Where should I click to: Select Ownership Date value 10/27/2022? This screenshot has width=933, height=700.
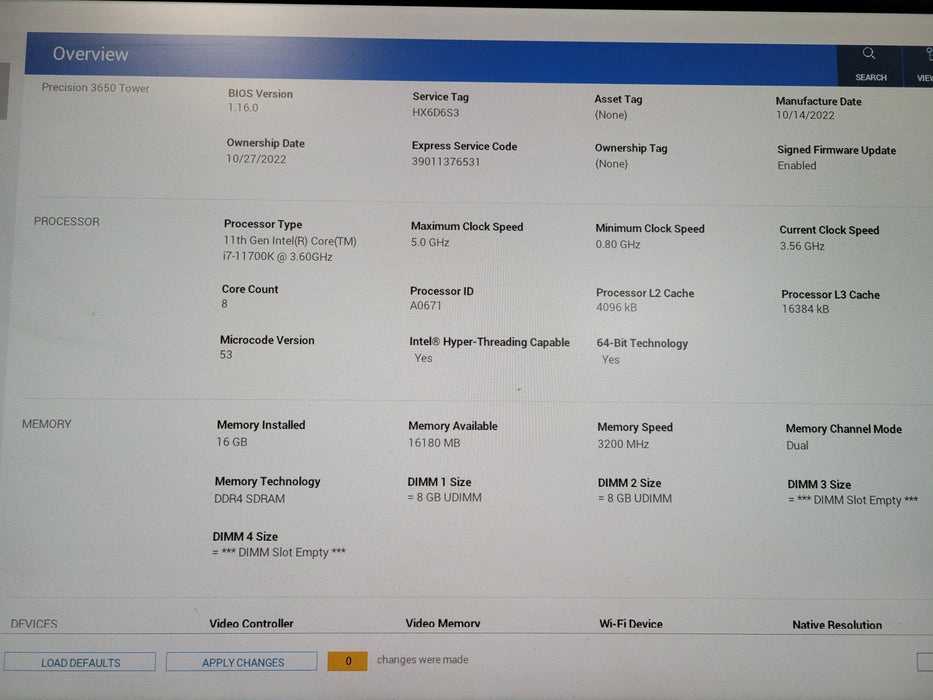tap(256, 159)
